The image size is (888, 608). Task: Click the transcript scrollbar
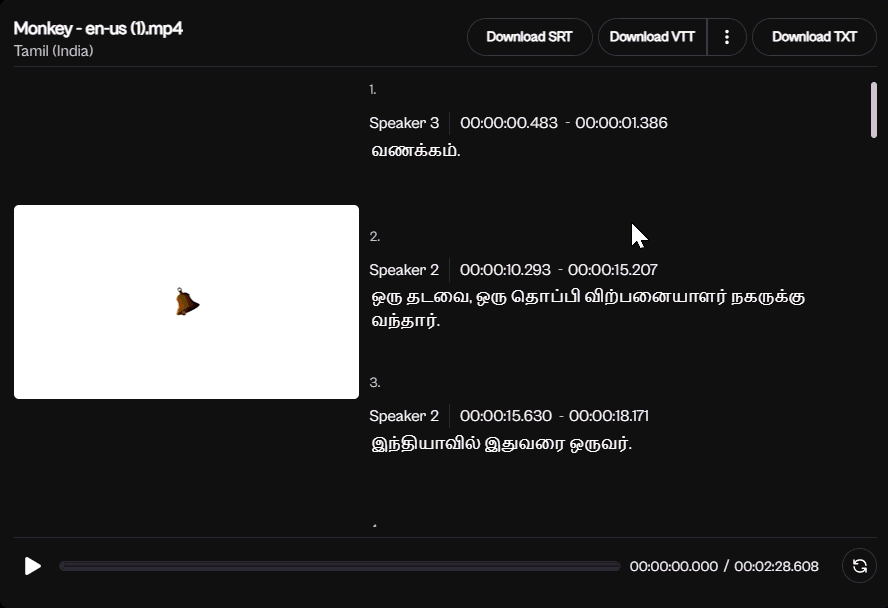[874, 110]
